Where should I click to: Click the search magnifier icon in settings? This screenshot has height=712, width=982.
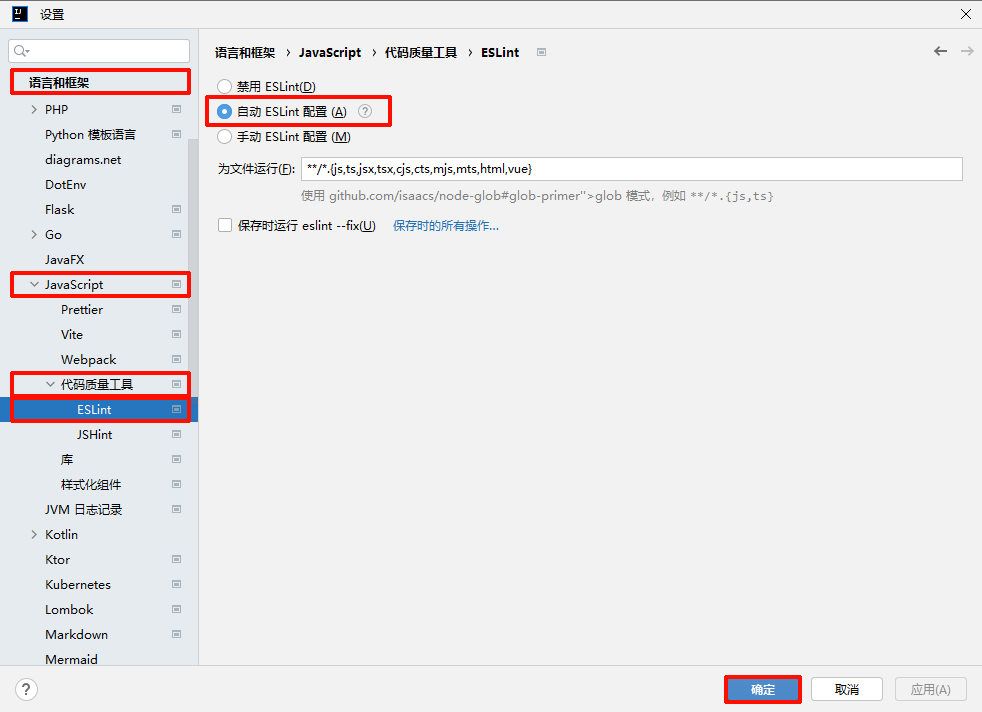(x=22, y=51)
